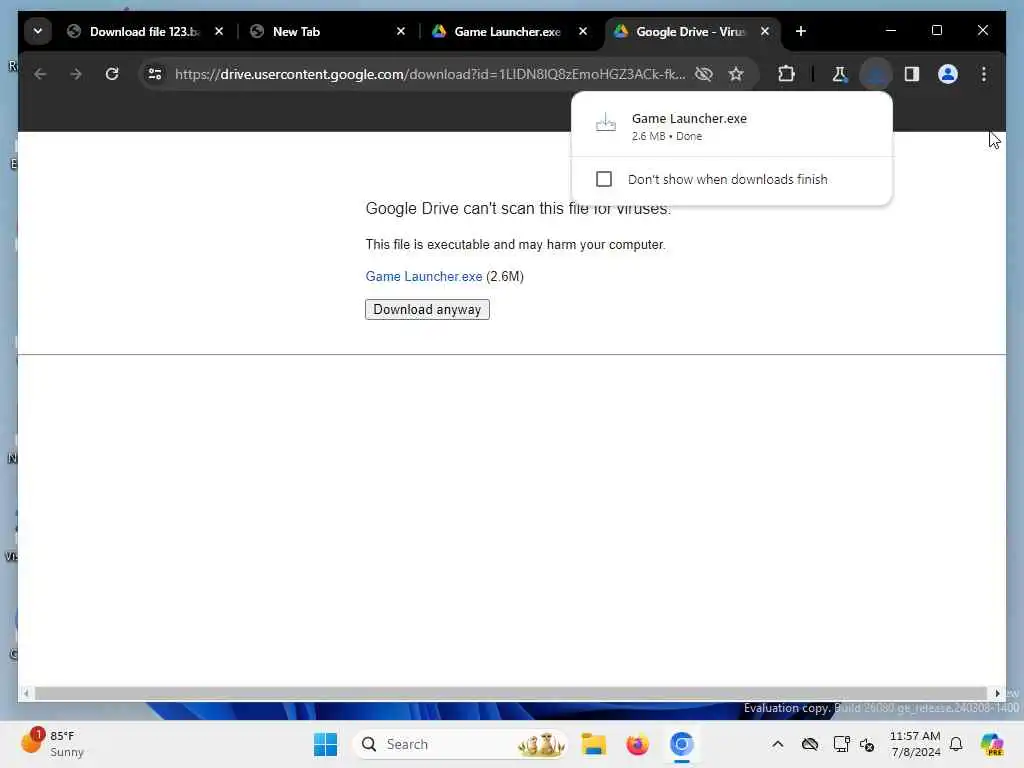Viewport: 1024px width, 768px height.
Task: Open the Windows Start menu
Action: [x=325, y=744]
